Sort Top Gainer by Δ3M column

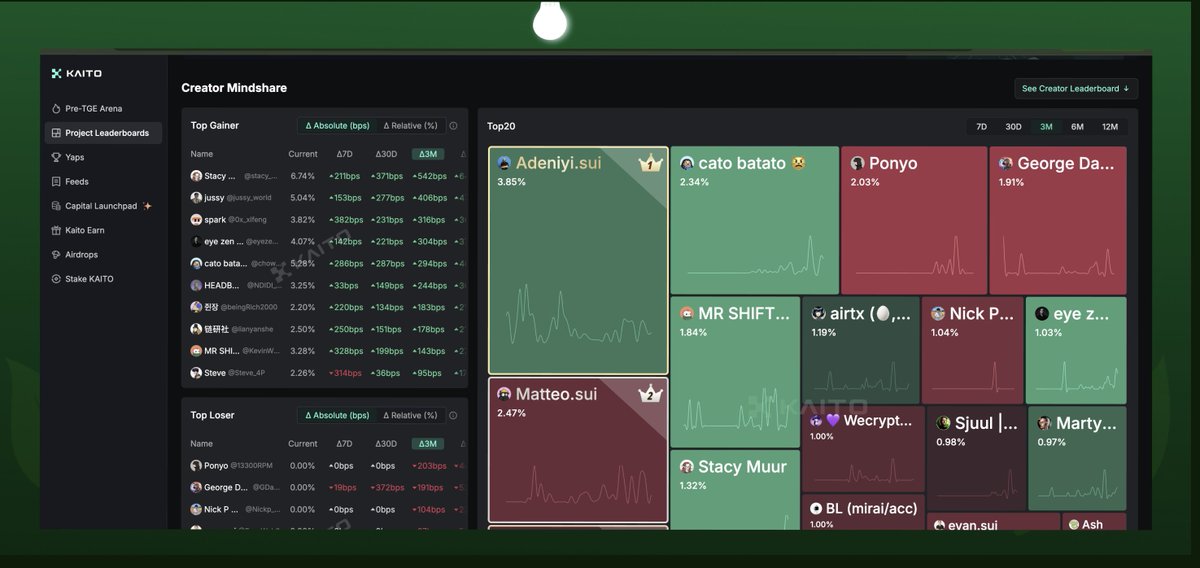click(x=428, y=154)
